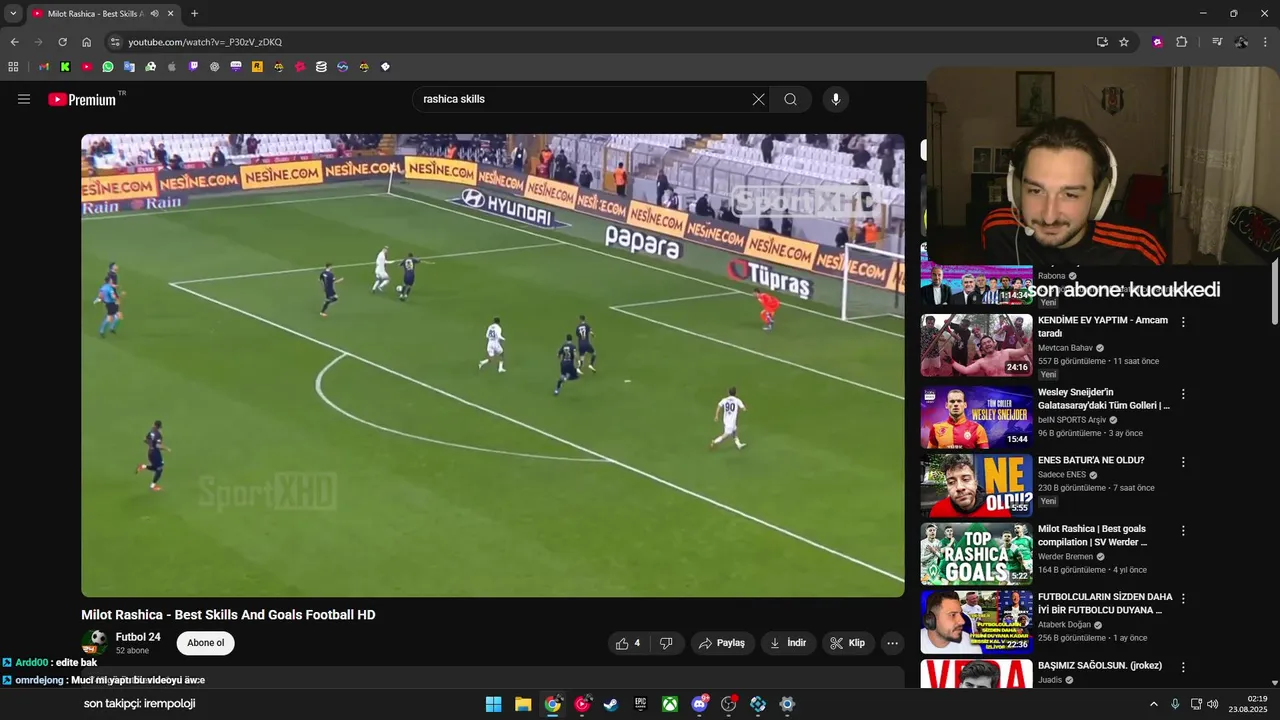Open Wesley Sneijder goals video thumbnail
The image size is (1280, 720).
click(x=976, y=417)
